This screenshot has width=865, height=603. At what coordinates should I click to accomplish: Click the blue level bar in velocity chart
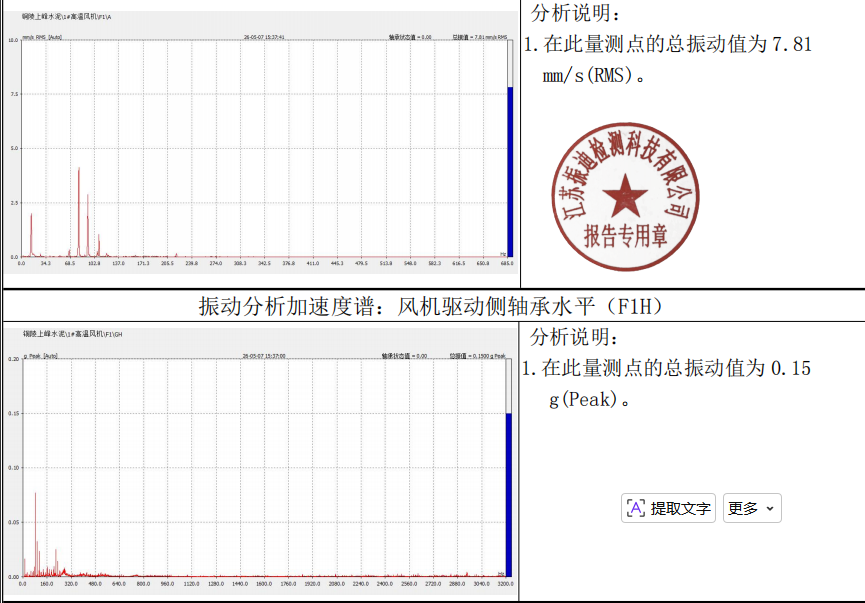point(510,172)
